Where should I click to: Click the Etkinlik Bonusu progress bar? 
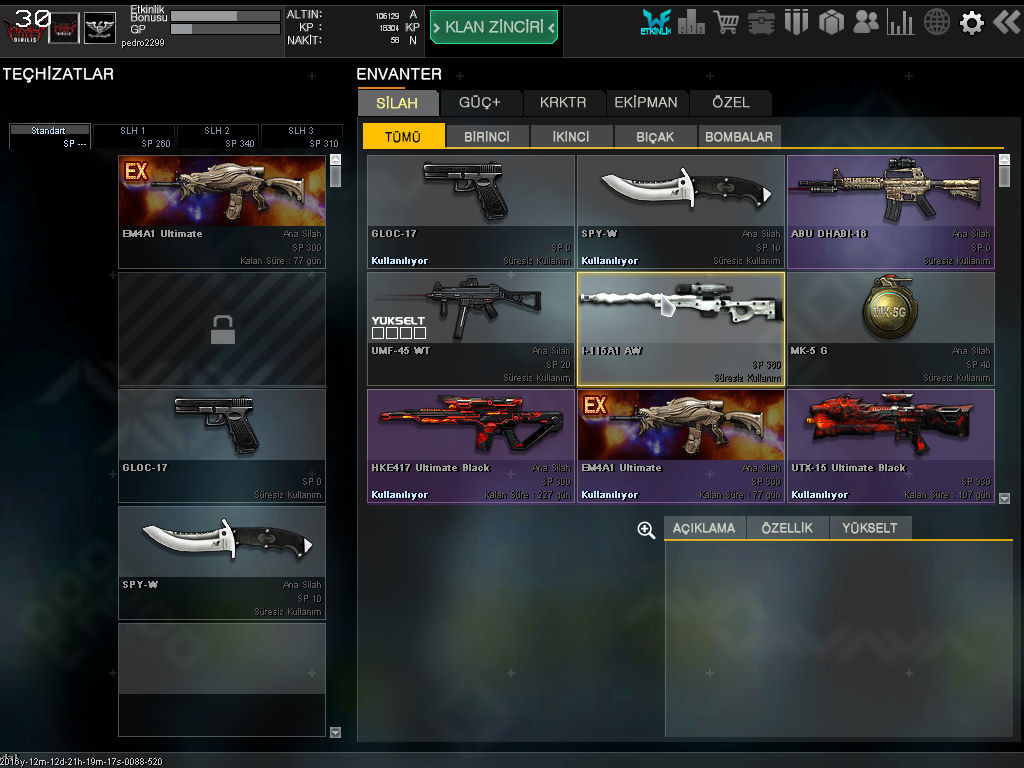coord(225,16)
